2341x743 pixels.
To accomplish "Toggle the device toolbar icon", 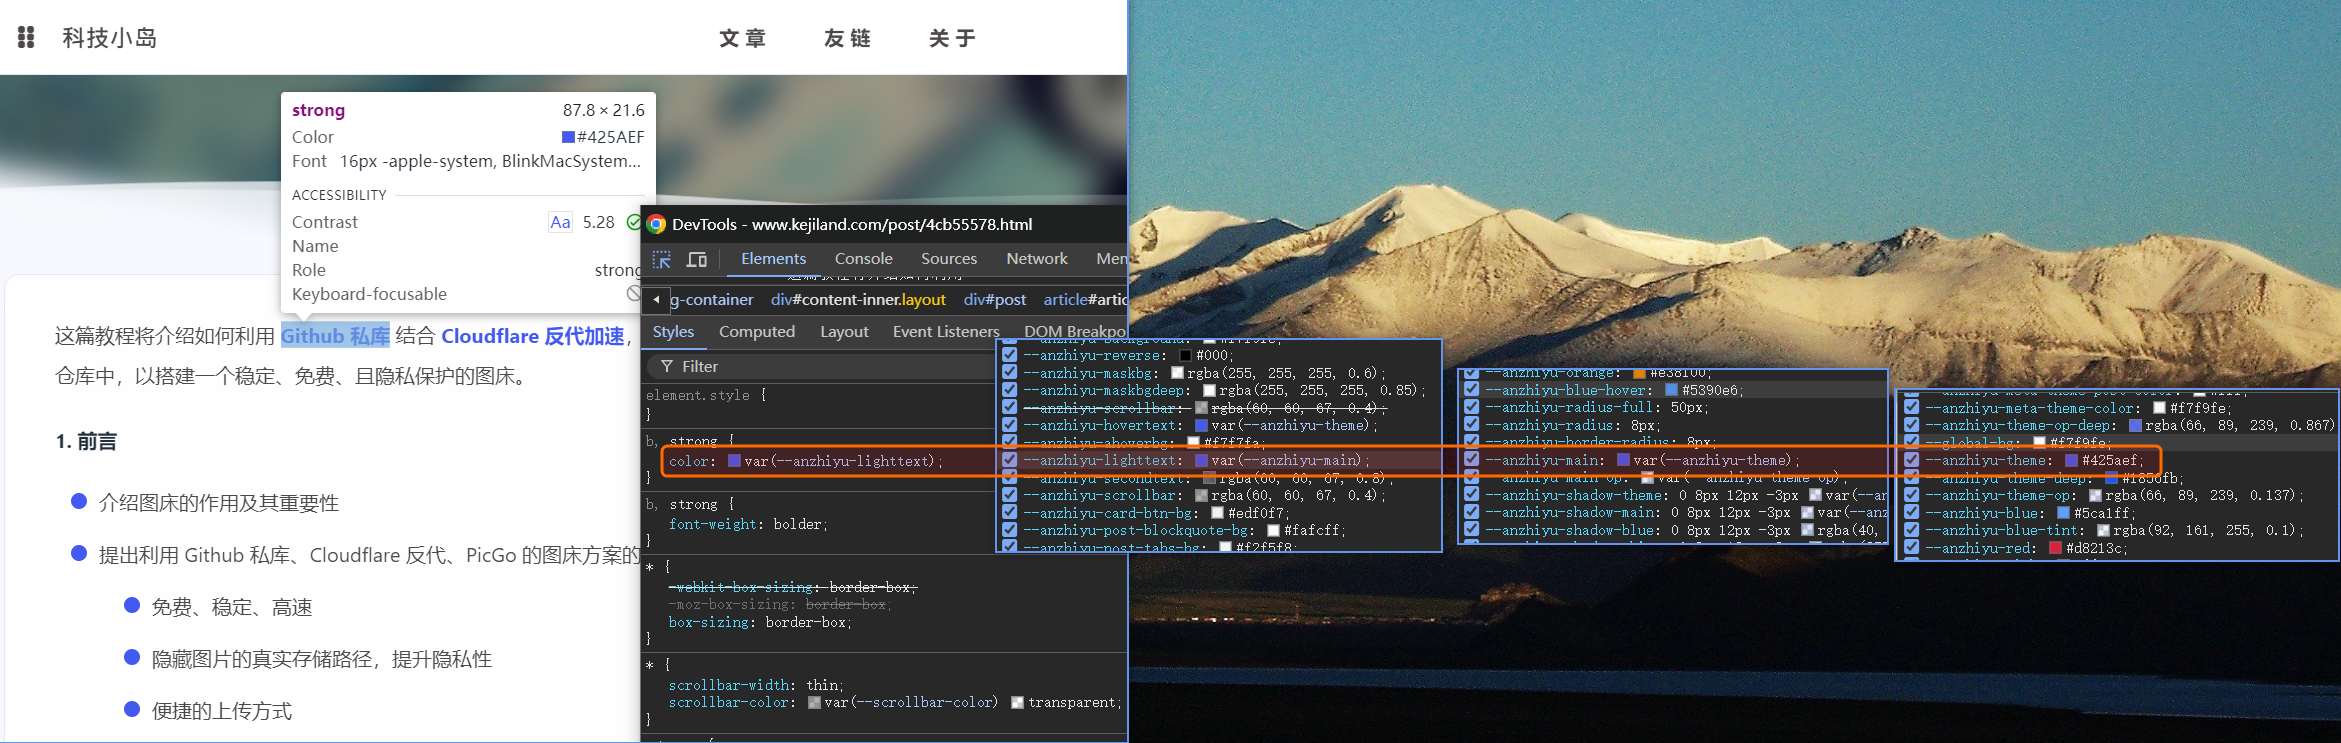I will pyautogui.click(x=697, y=260).
